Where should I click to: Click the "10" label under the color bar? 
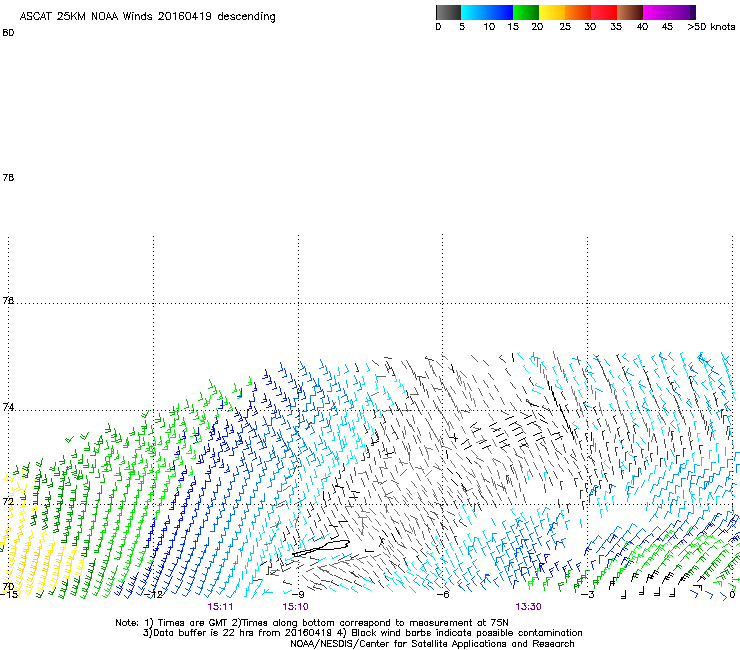489,27
